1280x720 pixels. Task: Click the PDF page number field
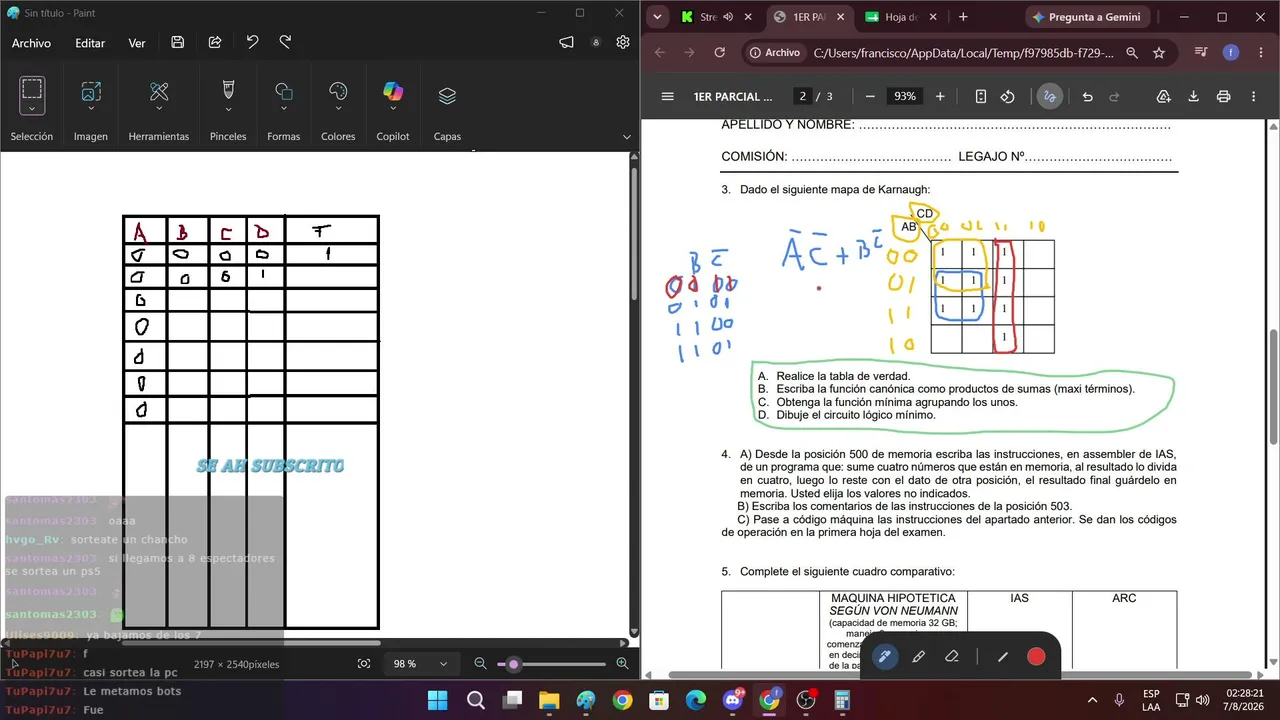point(802,97)
